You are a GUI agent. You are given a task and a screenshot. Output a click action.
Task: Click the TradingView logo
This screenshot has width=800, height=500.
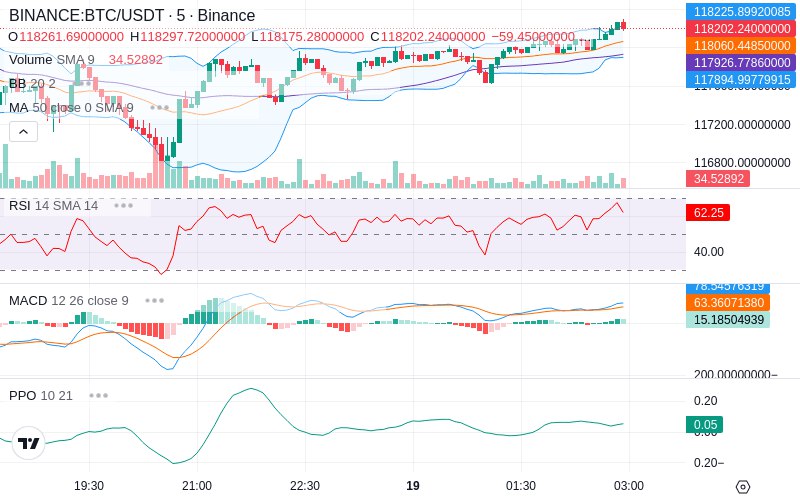point(29,443)
